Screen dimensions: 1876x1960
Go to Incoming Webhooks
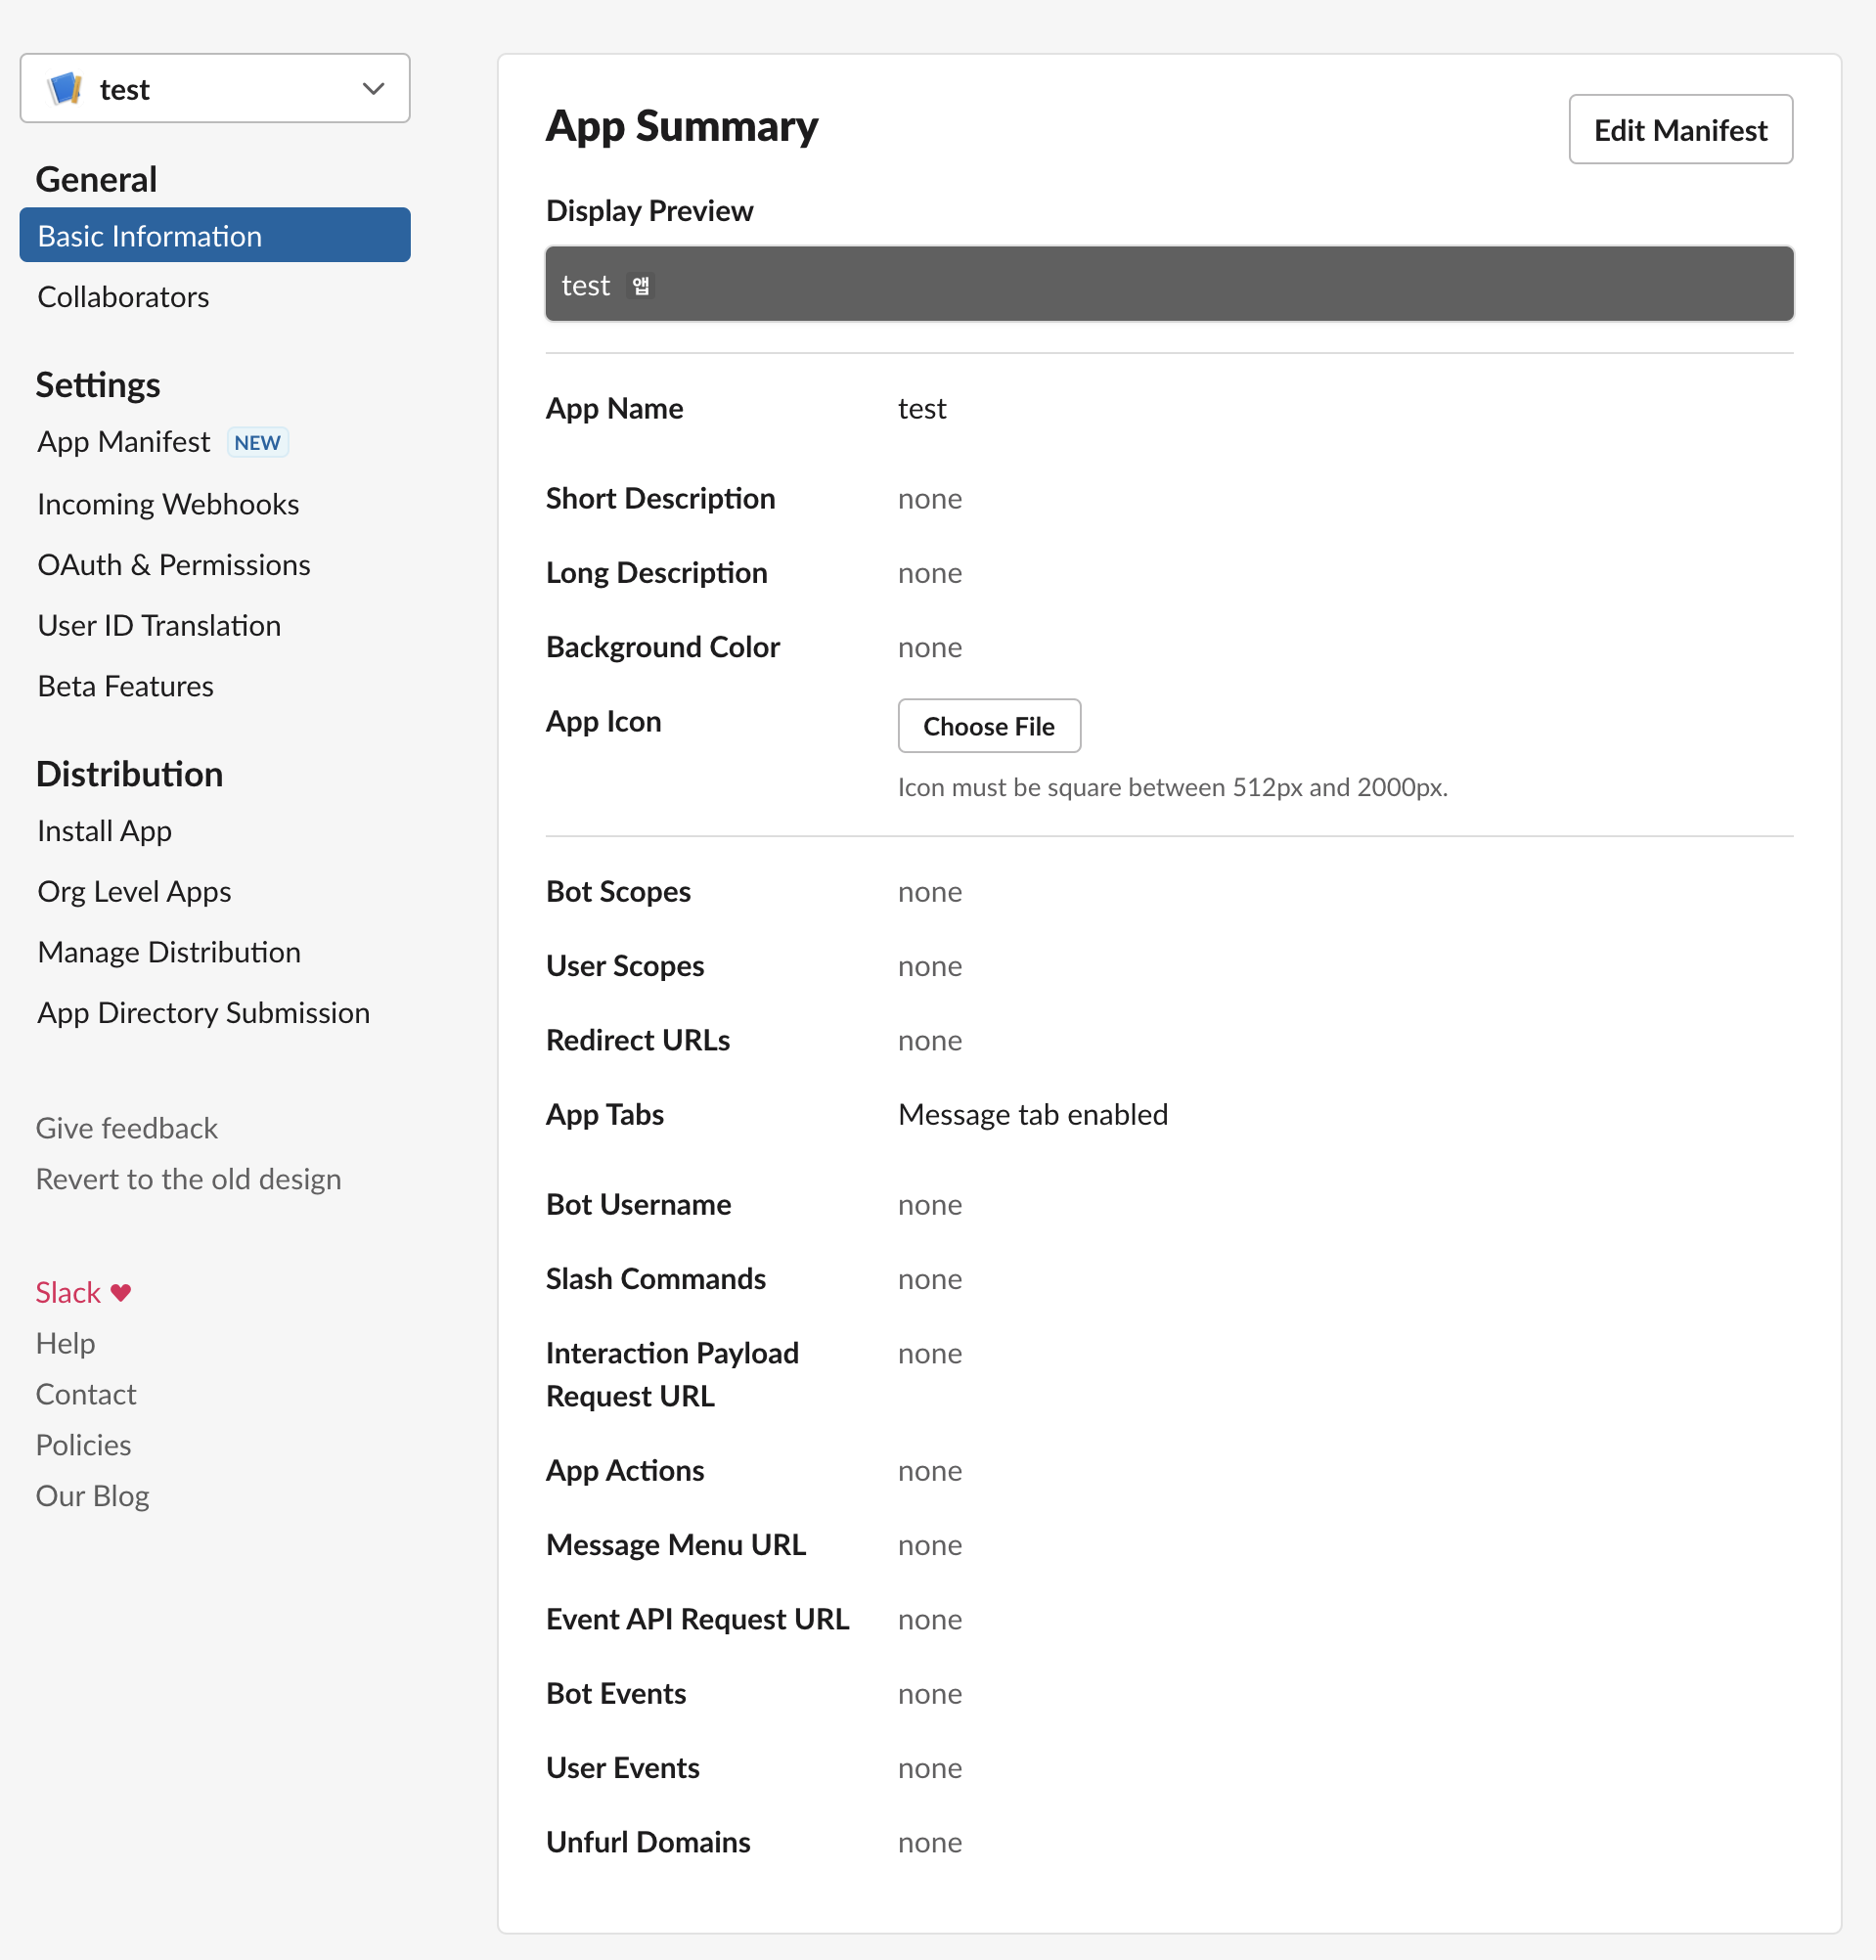[x=168, y=504]
